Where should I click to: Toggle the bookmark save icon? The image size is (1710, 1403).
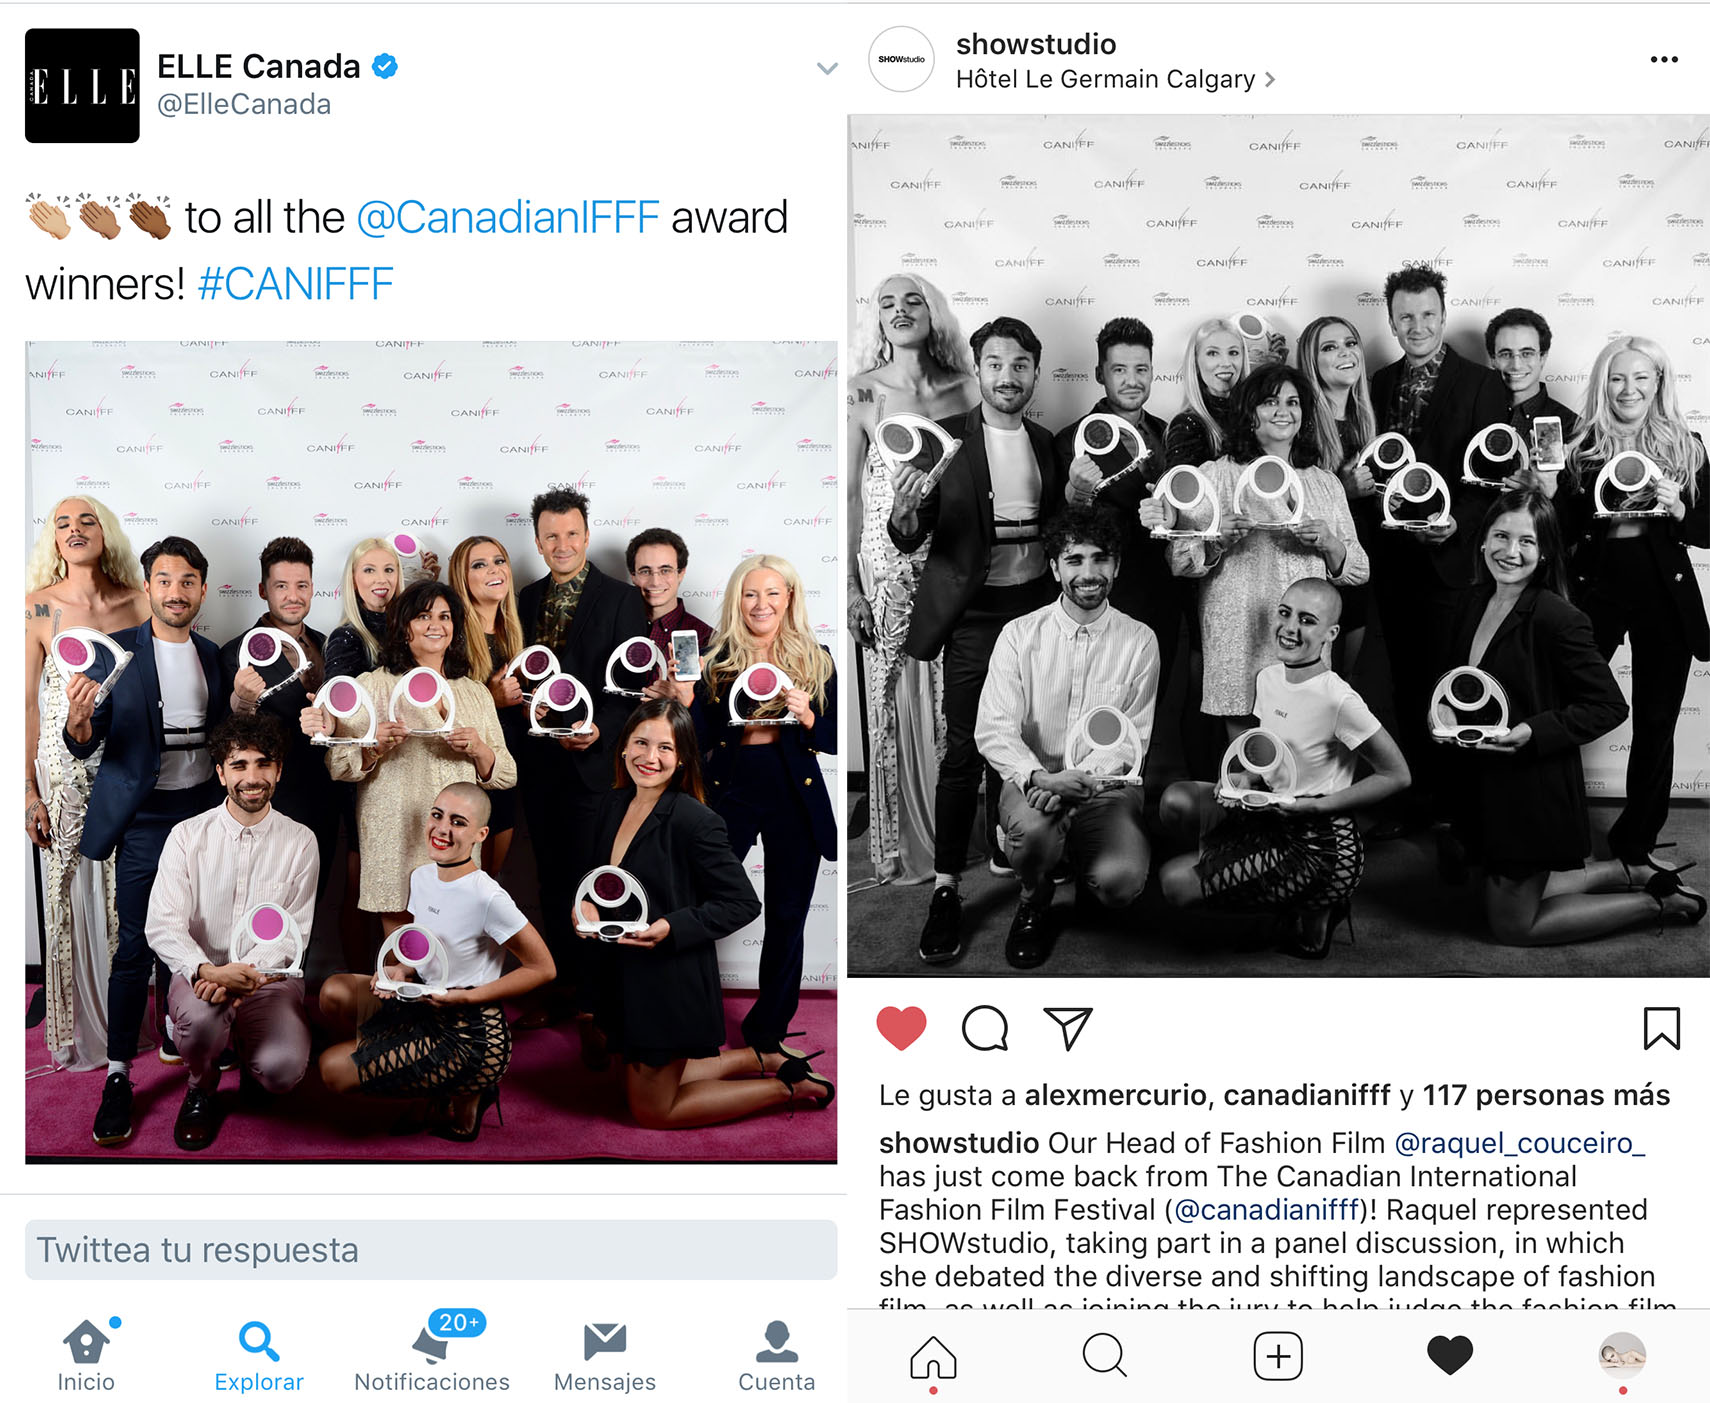(1661, 1028)
